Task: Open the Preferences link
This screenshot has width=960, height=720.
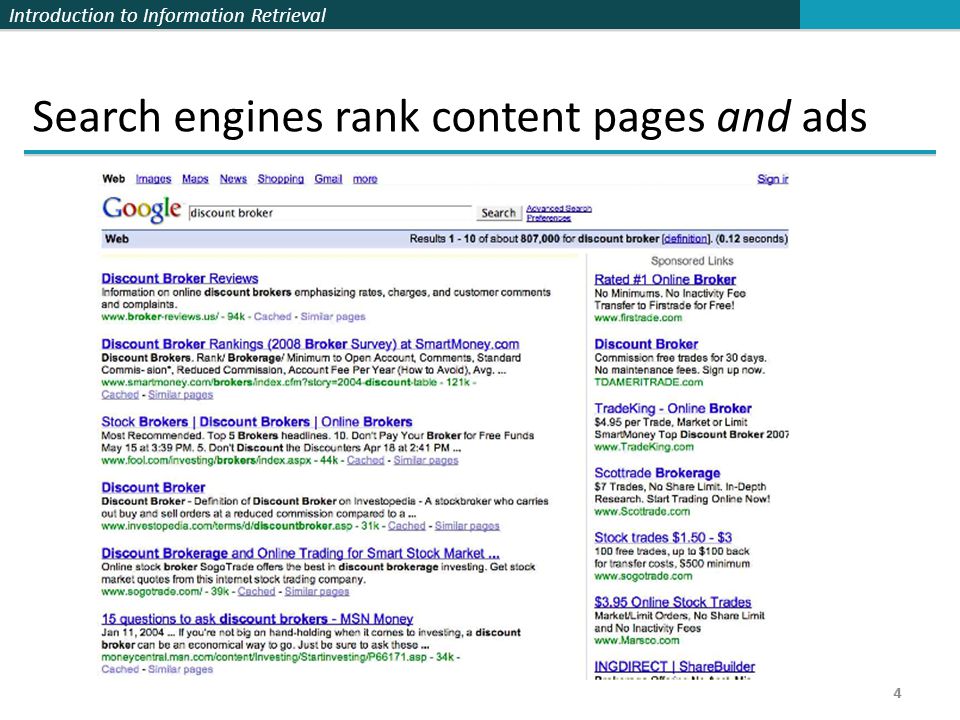Action: pyautogui.click(x=549, y=218)
